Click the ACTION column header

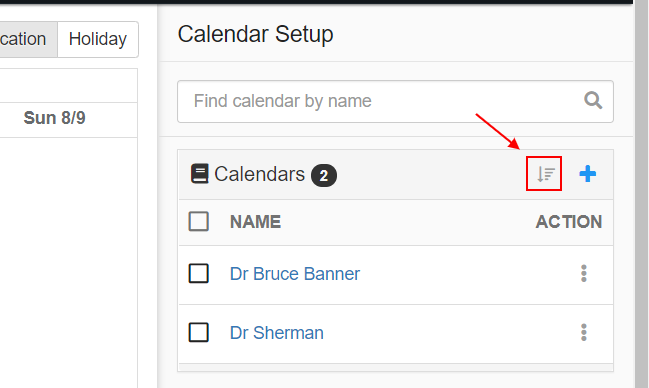tap(569, 222)
